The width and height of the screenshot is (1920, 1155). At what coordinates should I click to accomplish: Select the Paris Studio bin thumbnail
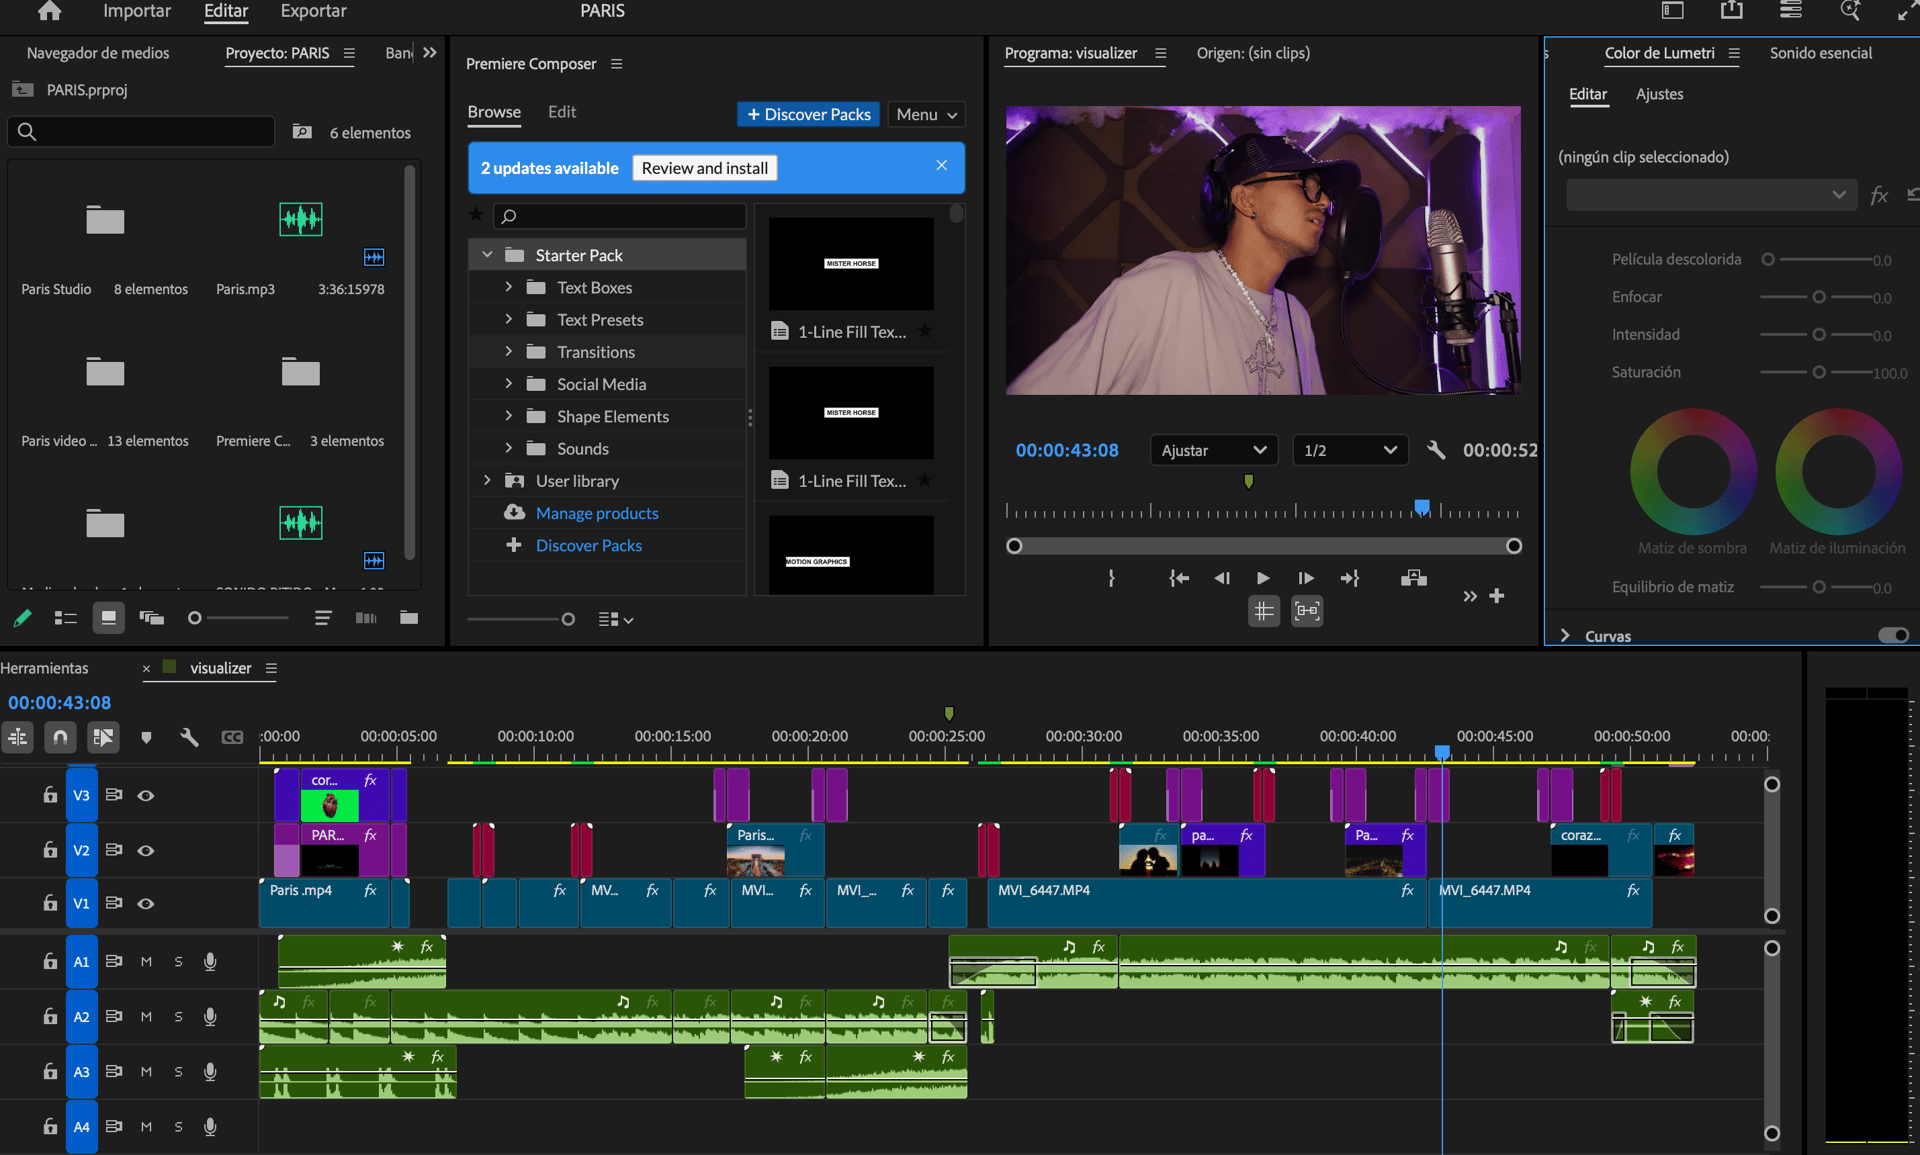(104, 220)
